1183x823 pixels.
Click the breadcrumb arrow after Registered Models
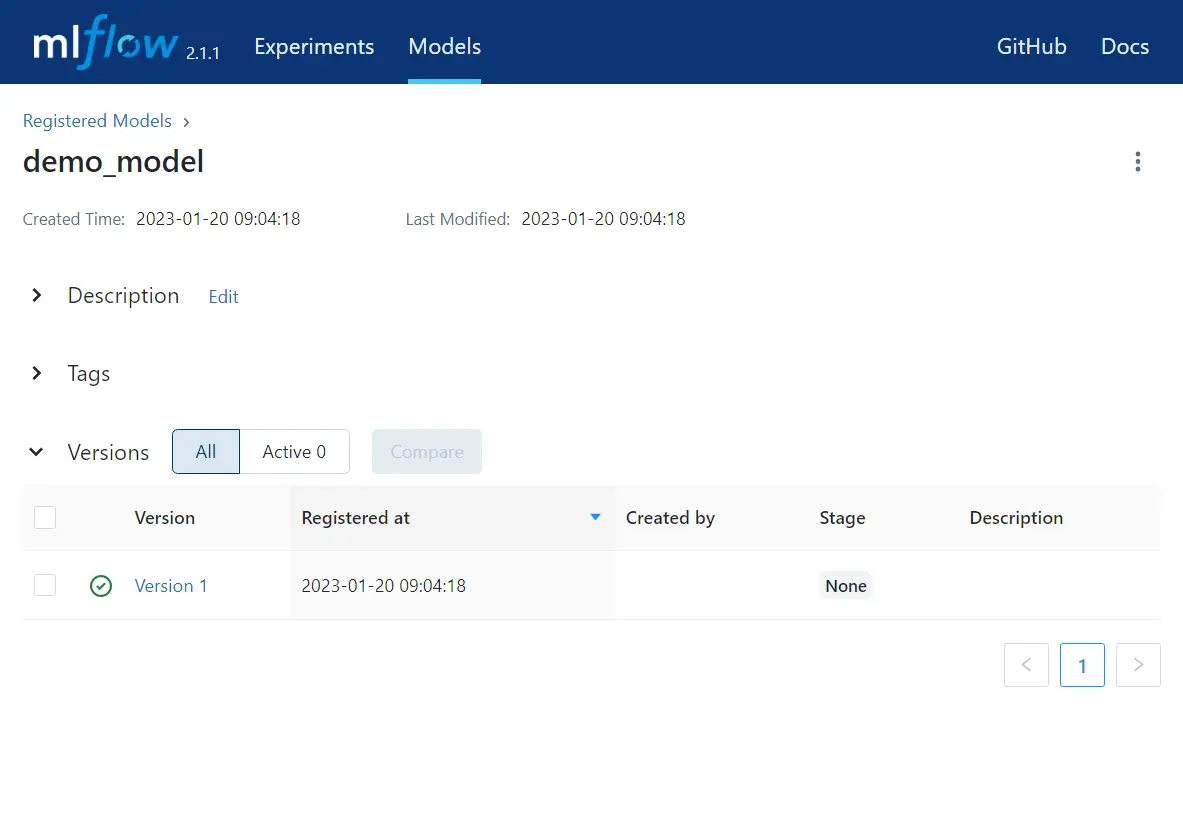tap(186, 121)
